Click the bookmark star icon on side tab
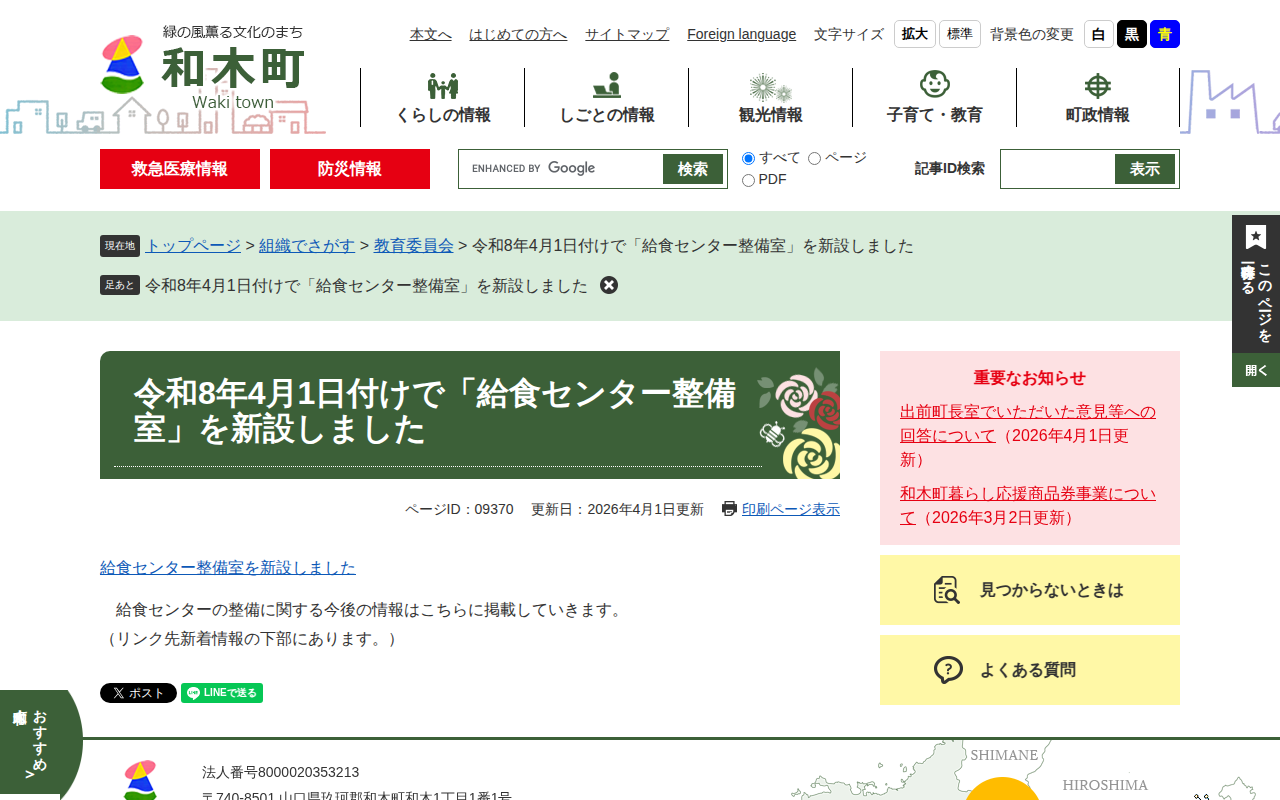 (1256, 237)
